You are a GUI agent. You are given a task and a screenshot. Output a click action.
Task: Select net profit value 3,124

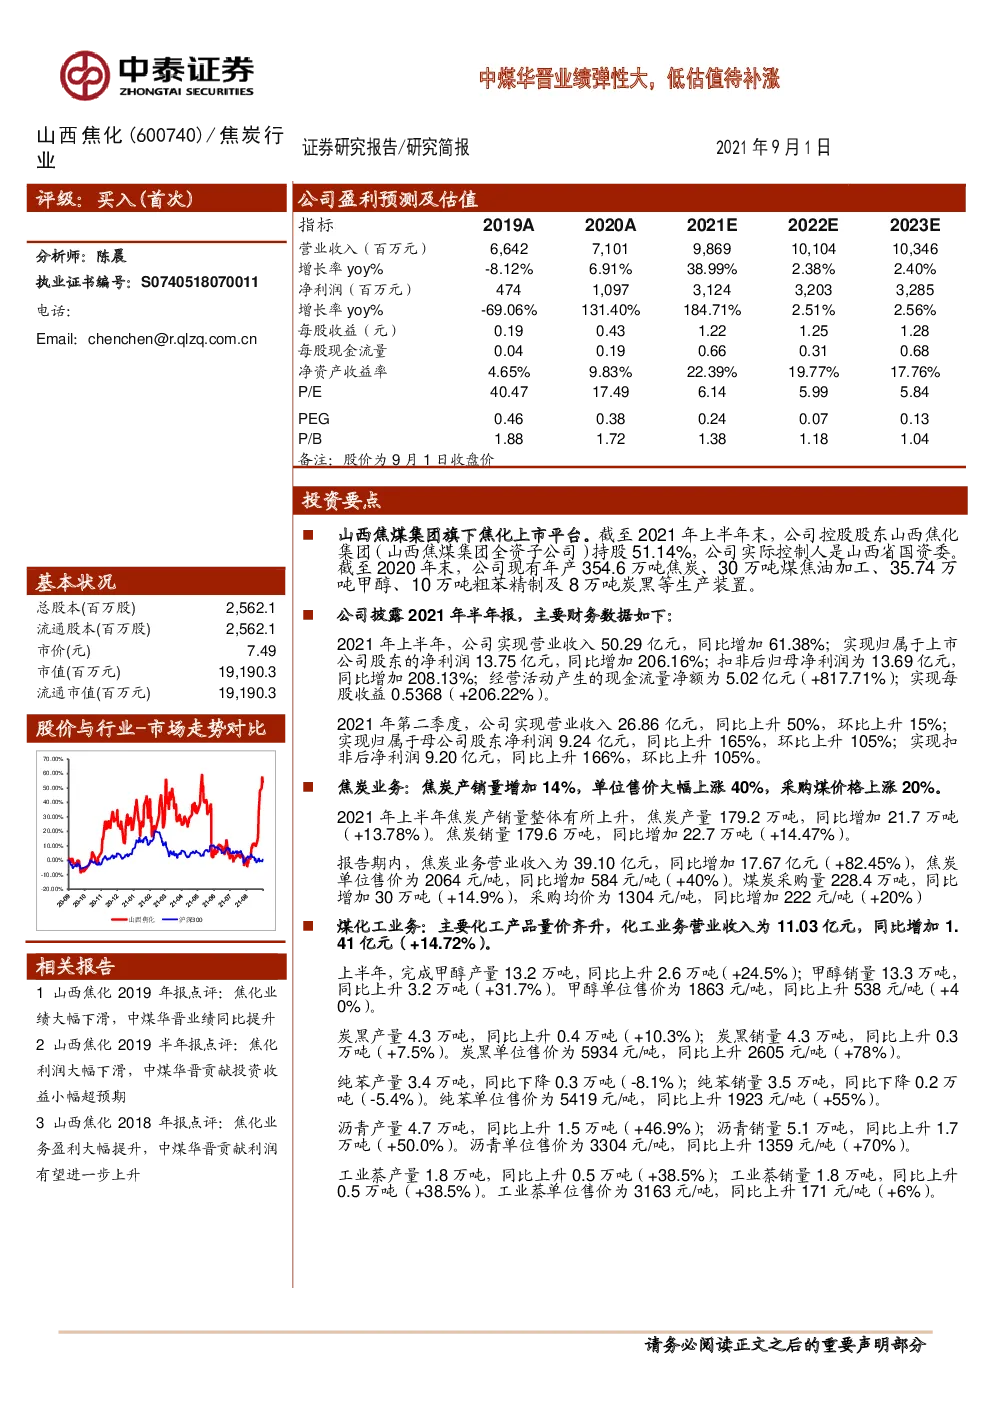pos(712,290)
